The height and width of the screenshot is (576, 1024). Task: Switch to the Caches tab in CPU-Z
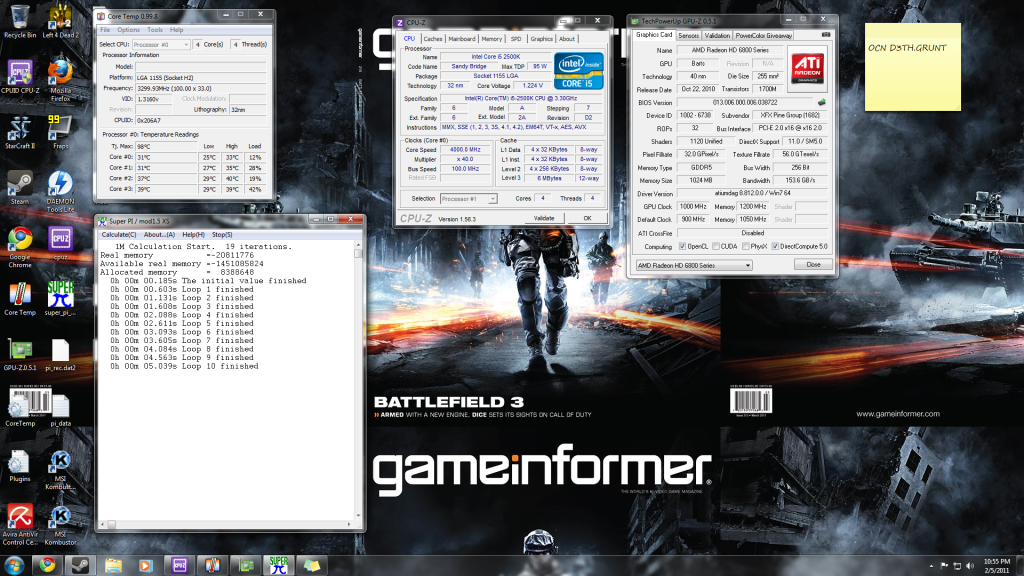pos(432,39)
